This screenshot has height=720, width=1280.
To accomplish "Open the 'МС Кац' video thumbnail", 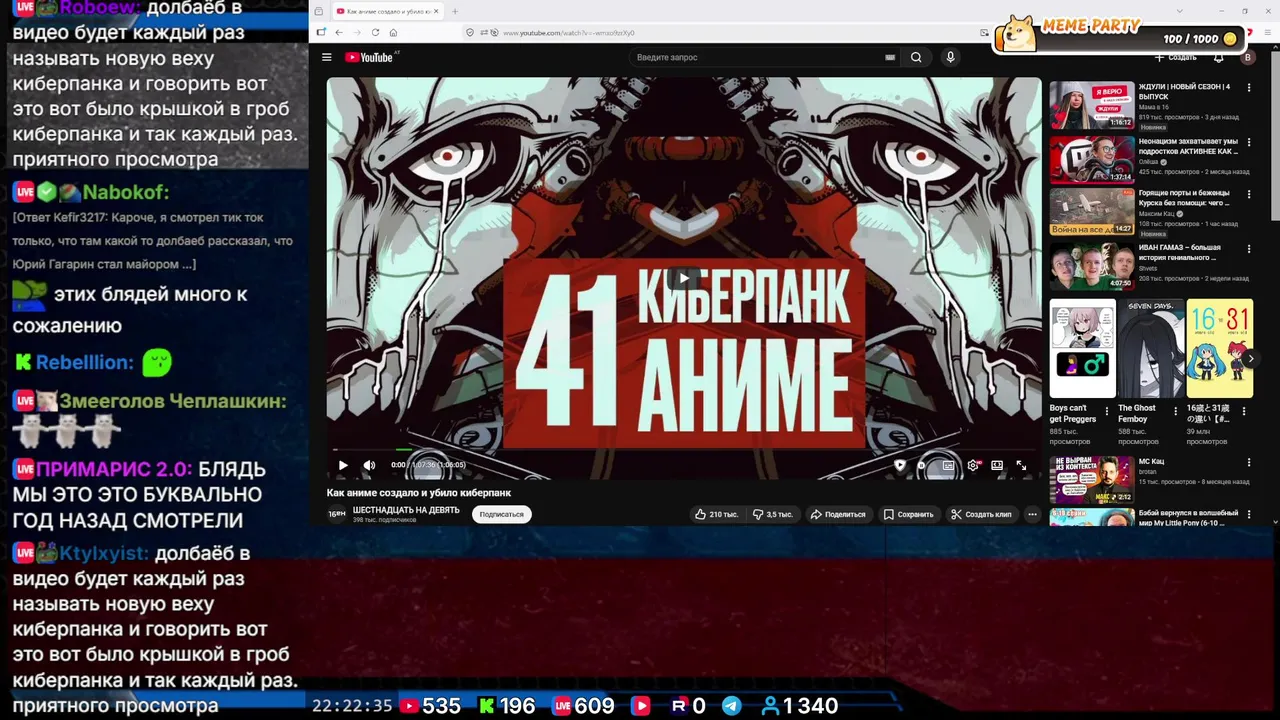I will (1091, 480).
